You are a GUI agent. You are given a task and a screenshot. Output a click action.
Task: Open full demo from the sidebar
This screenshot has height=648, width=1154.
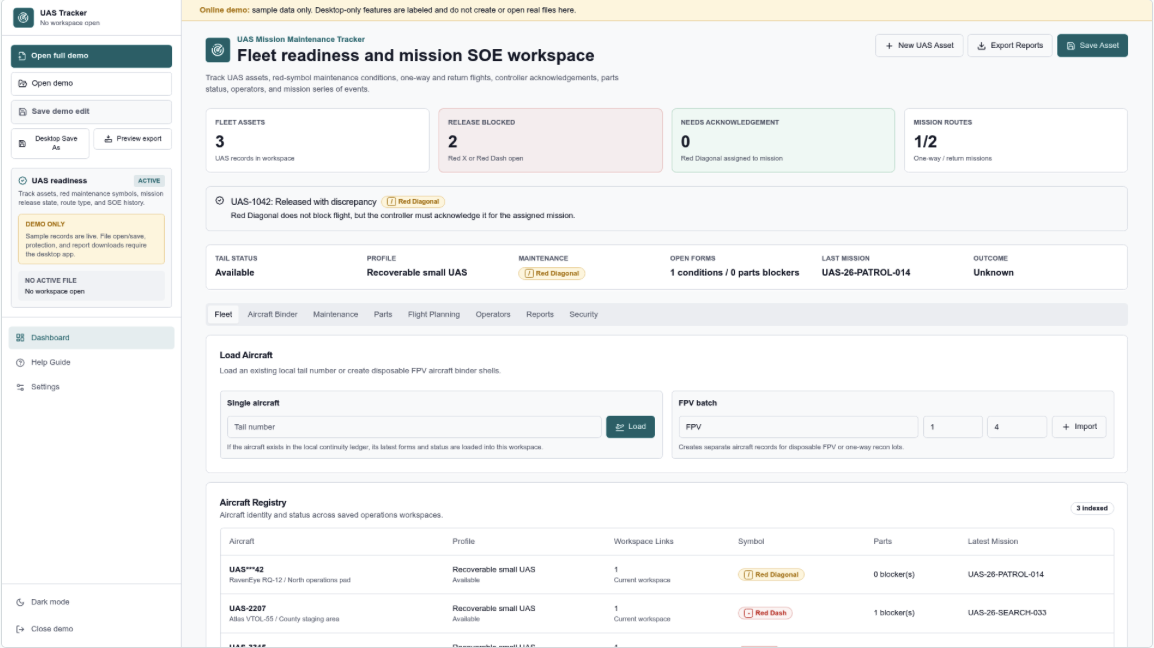[91, 56]
